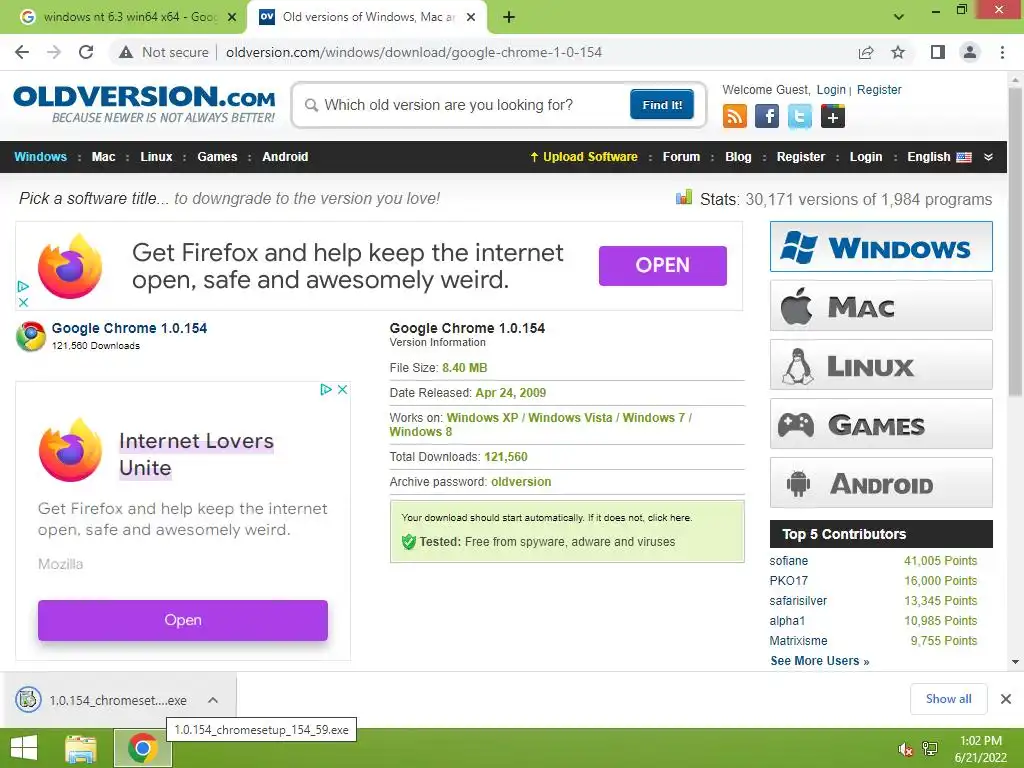
Task: Select Mac in the navigation bar
Action: [103, 157]
